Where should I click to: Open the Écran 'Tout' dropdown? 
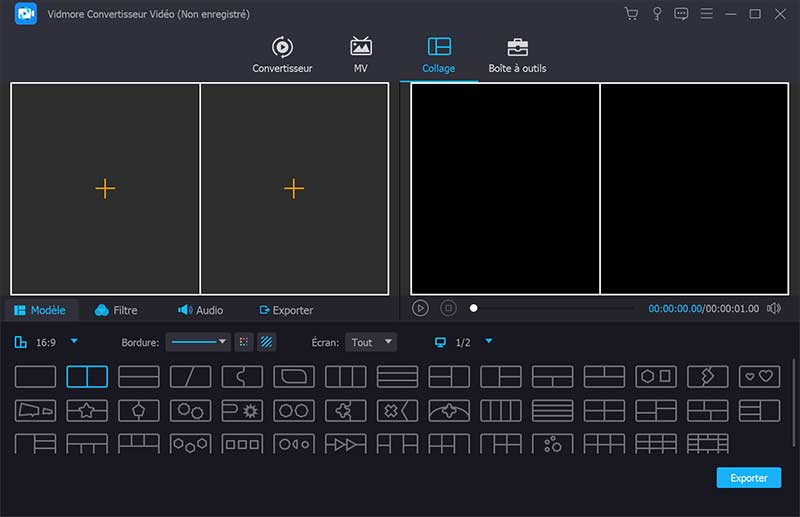pyautogui.click(x=370, y=342)
